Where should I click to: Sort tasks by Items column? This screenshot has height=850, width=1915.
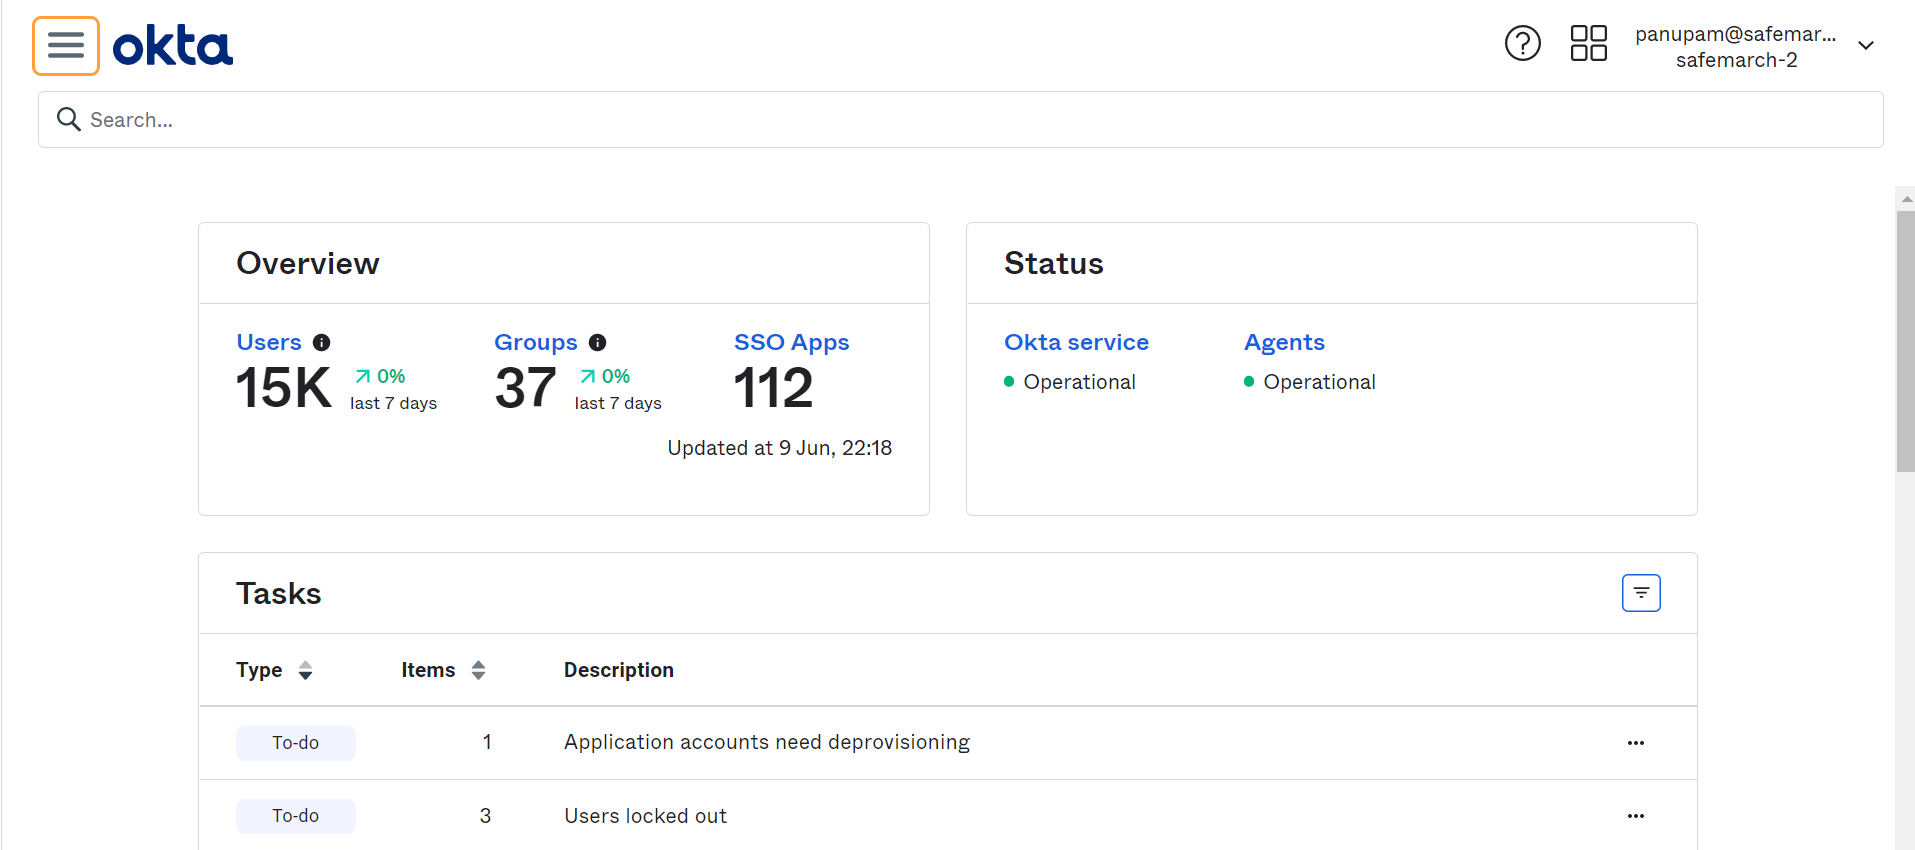coord(478,671)
